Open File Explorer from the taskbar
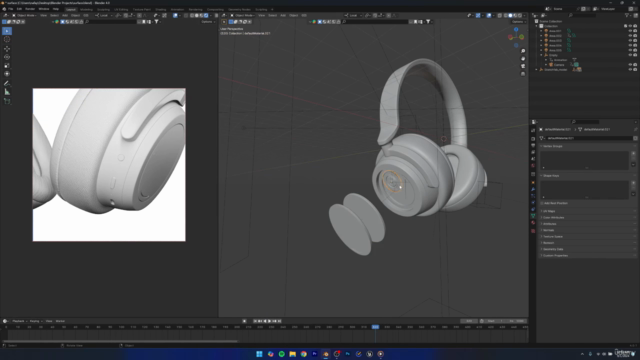Screen dimensions: 640x360 point(293,354)
